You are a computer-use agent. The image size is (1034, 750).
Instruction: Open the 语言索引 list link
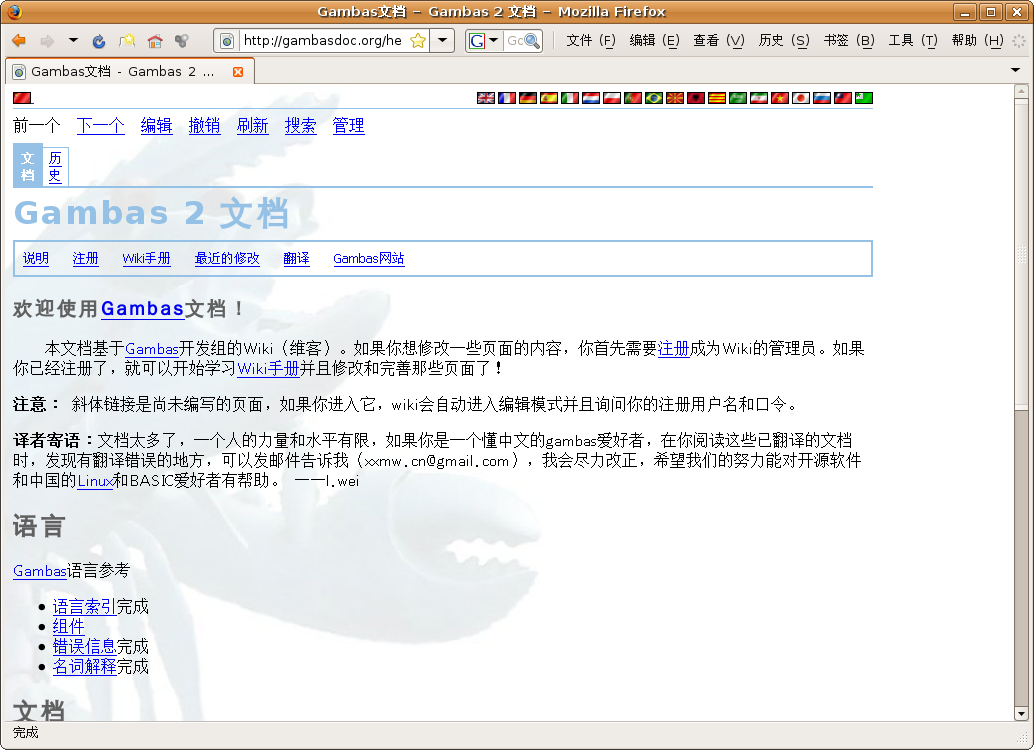pyautogui.click(x=84, y=606)
